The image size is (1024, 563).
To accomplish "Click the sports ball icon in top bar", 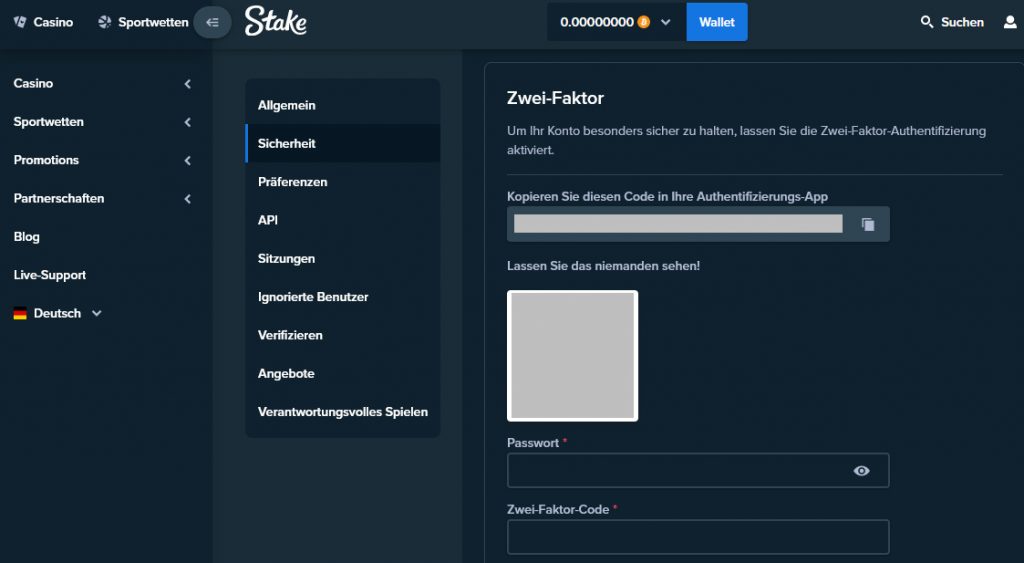I will coord(104,22).
